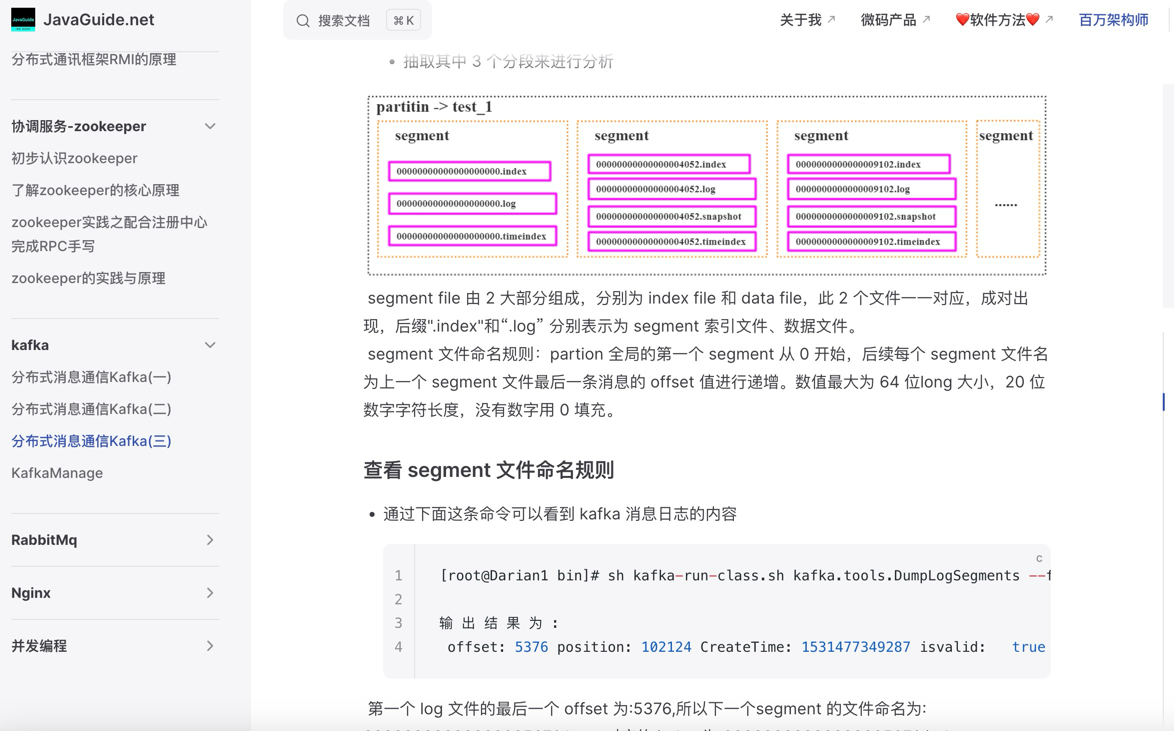Image resolution: width=1174 pixels, height=731 pixels.
Task: Open the 百万架构师 navigation link
Action: (1113, 20)
